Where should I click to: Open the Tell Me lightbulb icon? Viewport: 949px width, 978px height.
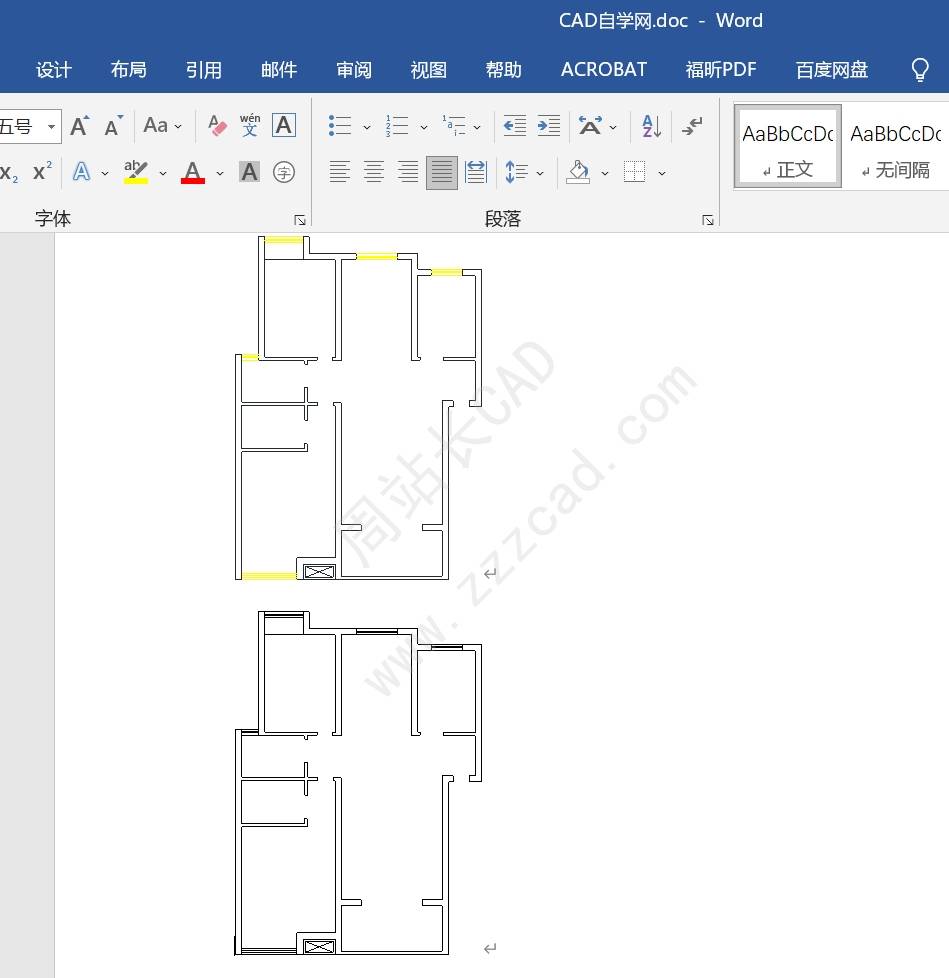click(x=920, y=69)
